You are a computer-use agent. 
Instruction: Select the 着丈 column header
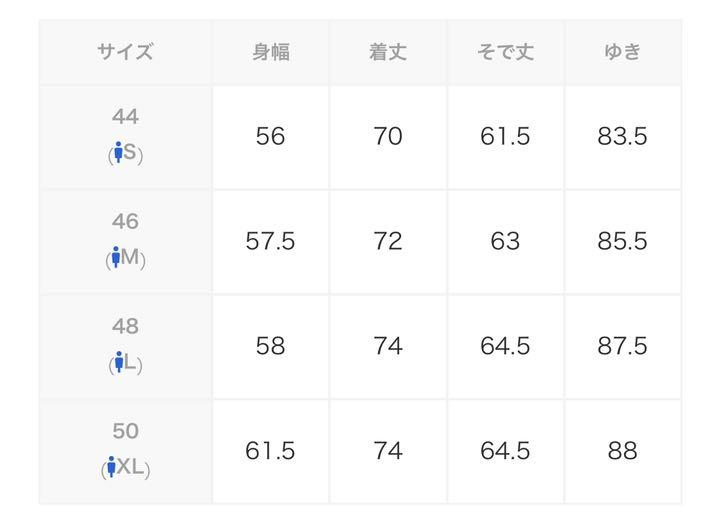click(x=388, y=52)
